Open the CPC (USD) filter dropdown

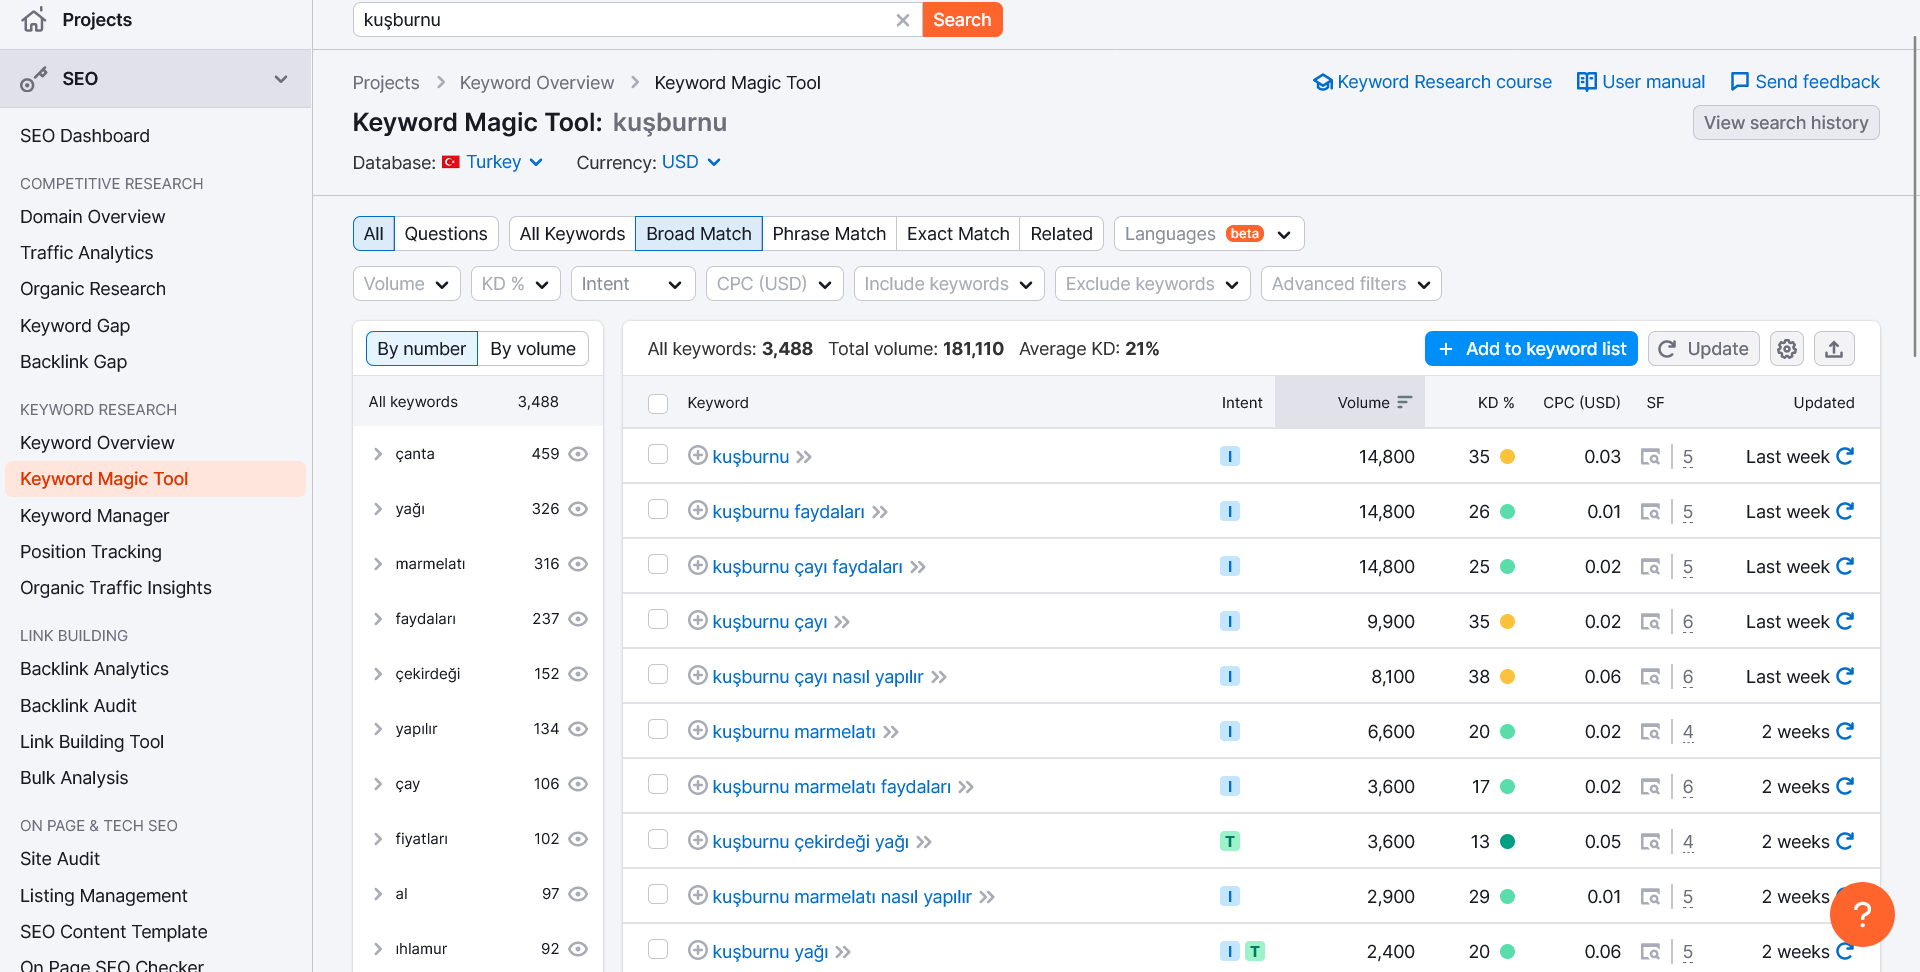(775, 284)
